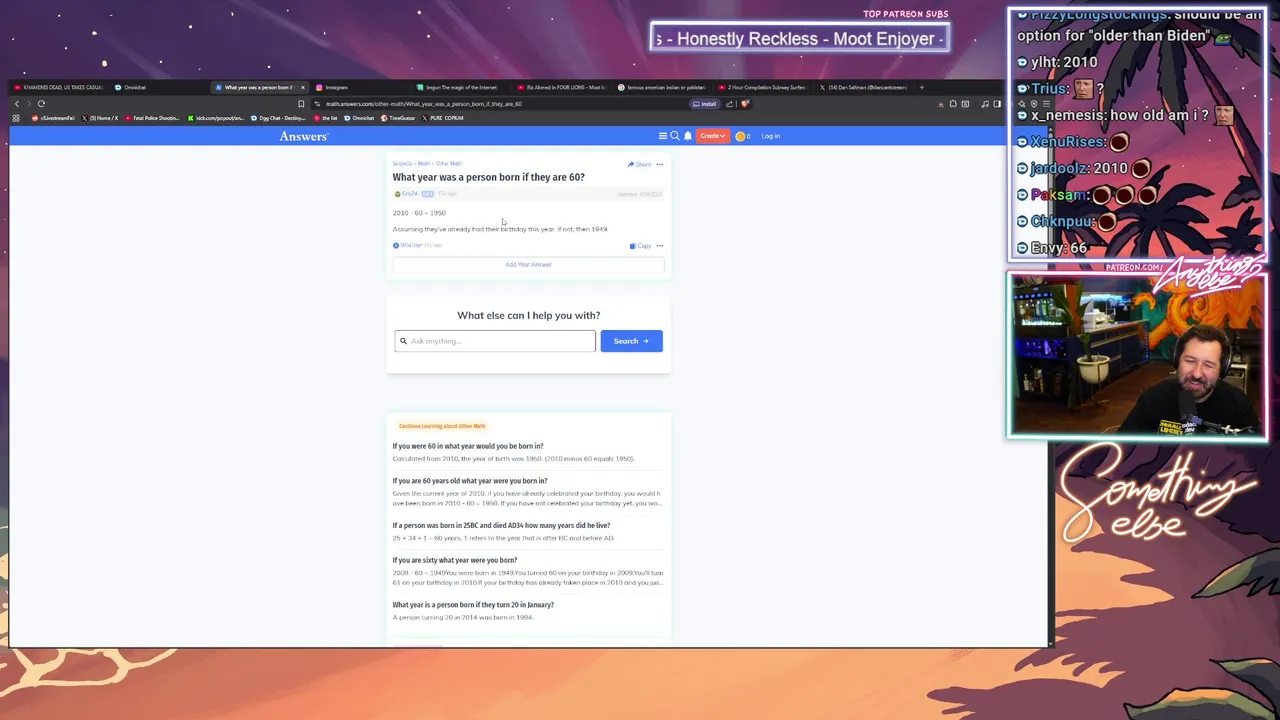Open the Answers hamburger menu
The height and width of the screenshot is (720, 1280).
pos(662,136)
